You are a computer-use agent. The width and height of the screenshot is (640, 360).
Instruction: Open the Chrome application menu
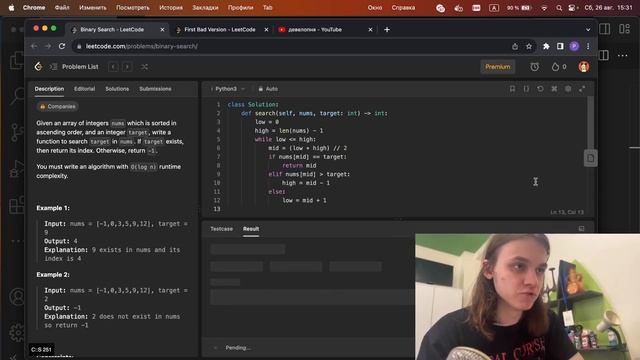(34, 8)
